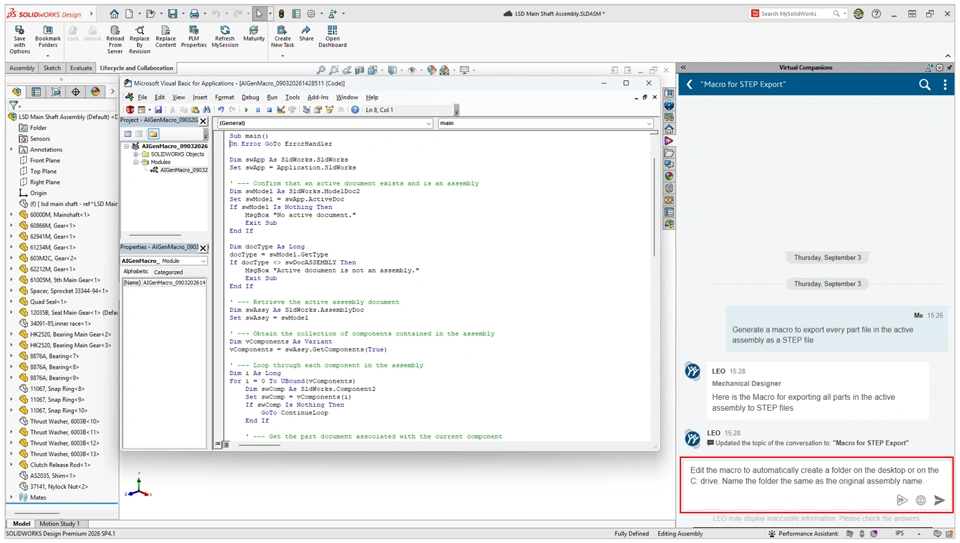Screen dimensions: 960x543
Task: Open the three-dot menu in chat header
Action: [945, 84]
